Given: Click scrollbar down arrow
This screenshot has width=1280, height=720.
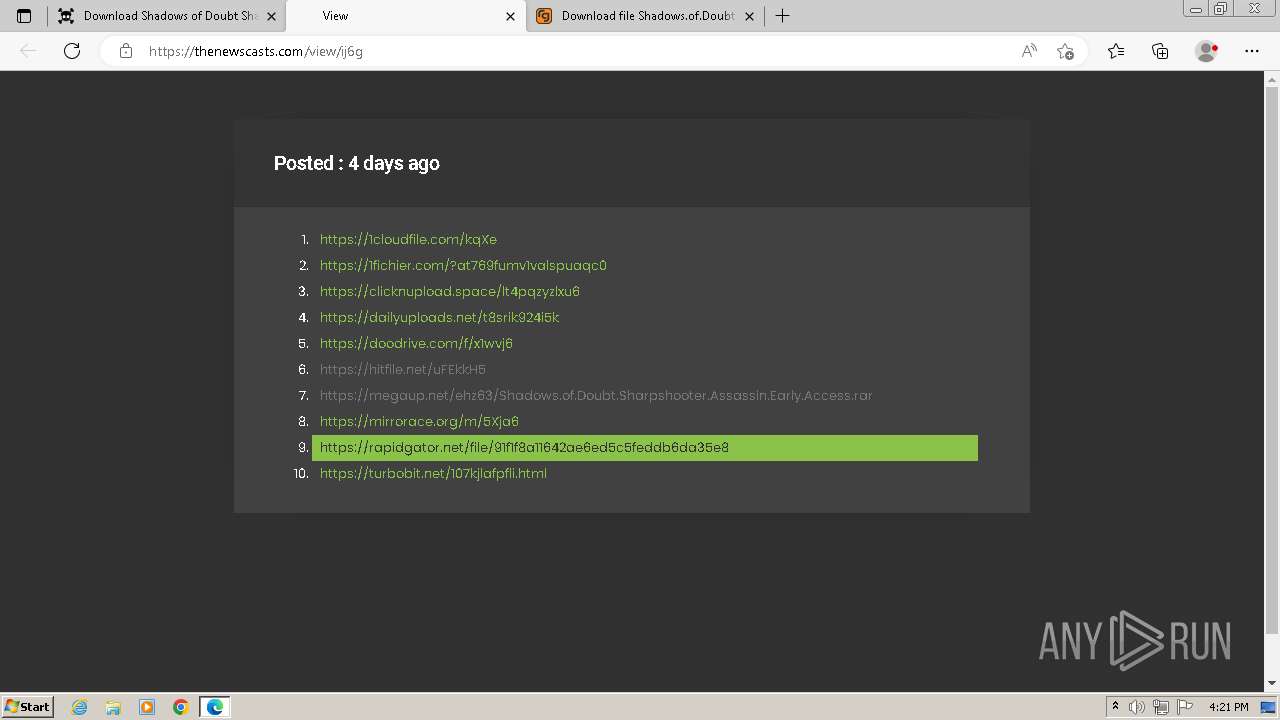Looking at the screenshot, I should [1272, 683].
